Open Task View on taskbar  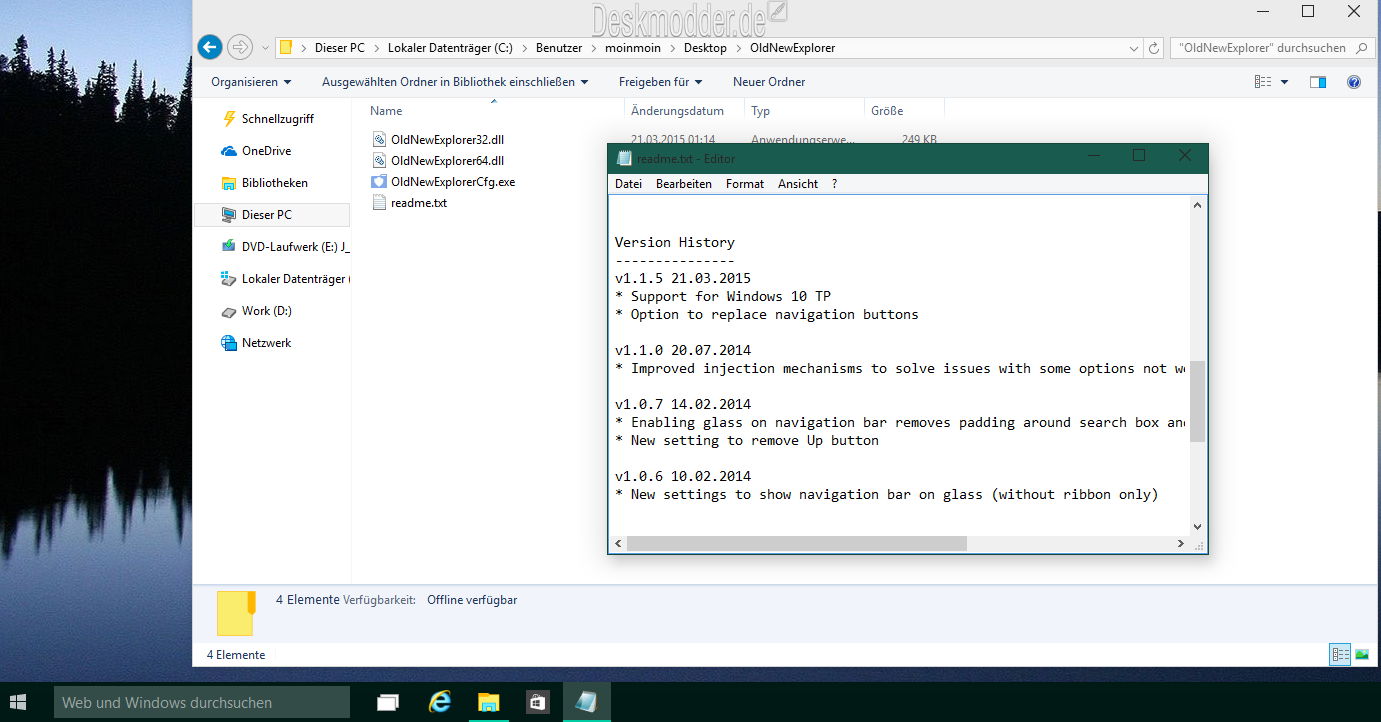pos(388,703)
